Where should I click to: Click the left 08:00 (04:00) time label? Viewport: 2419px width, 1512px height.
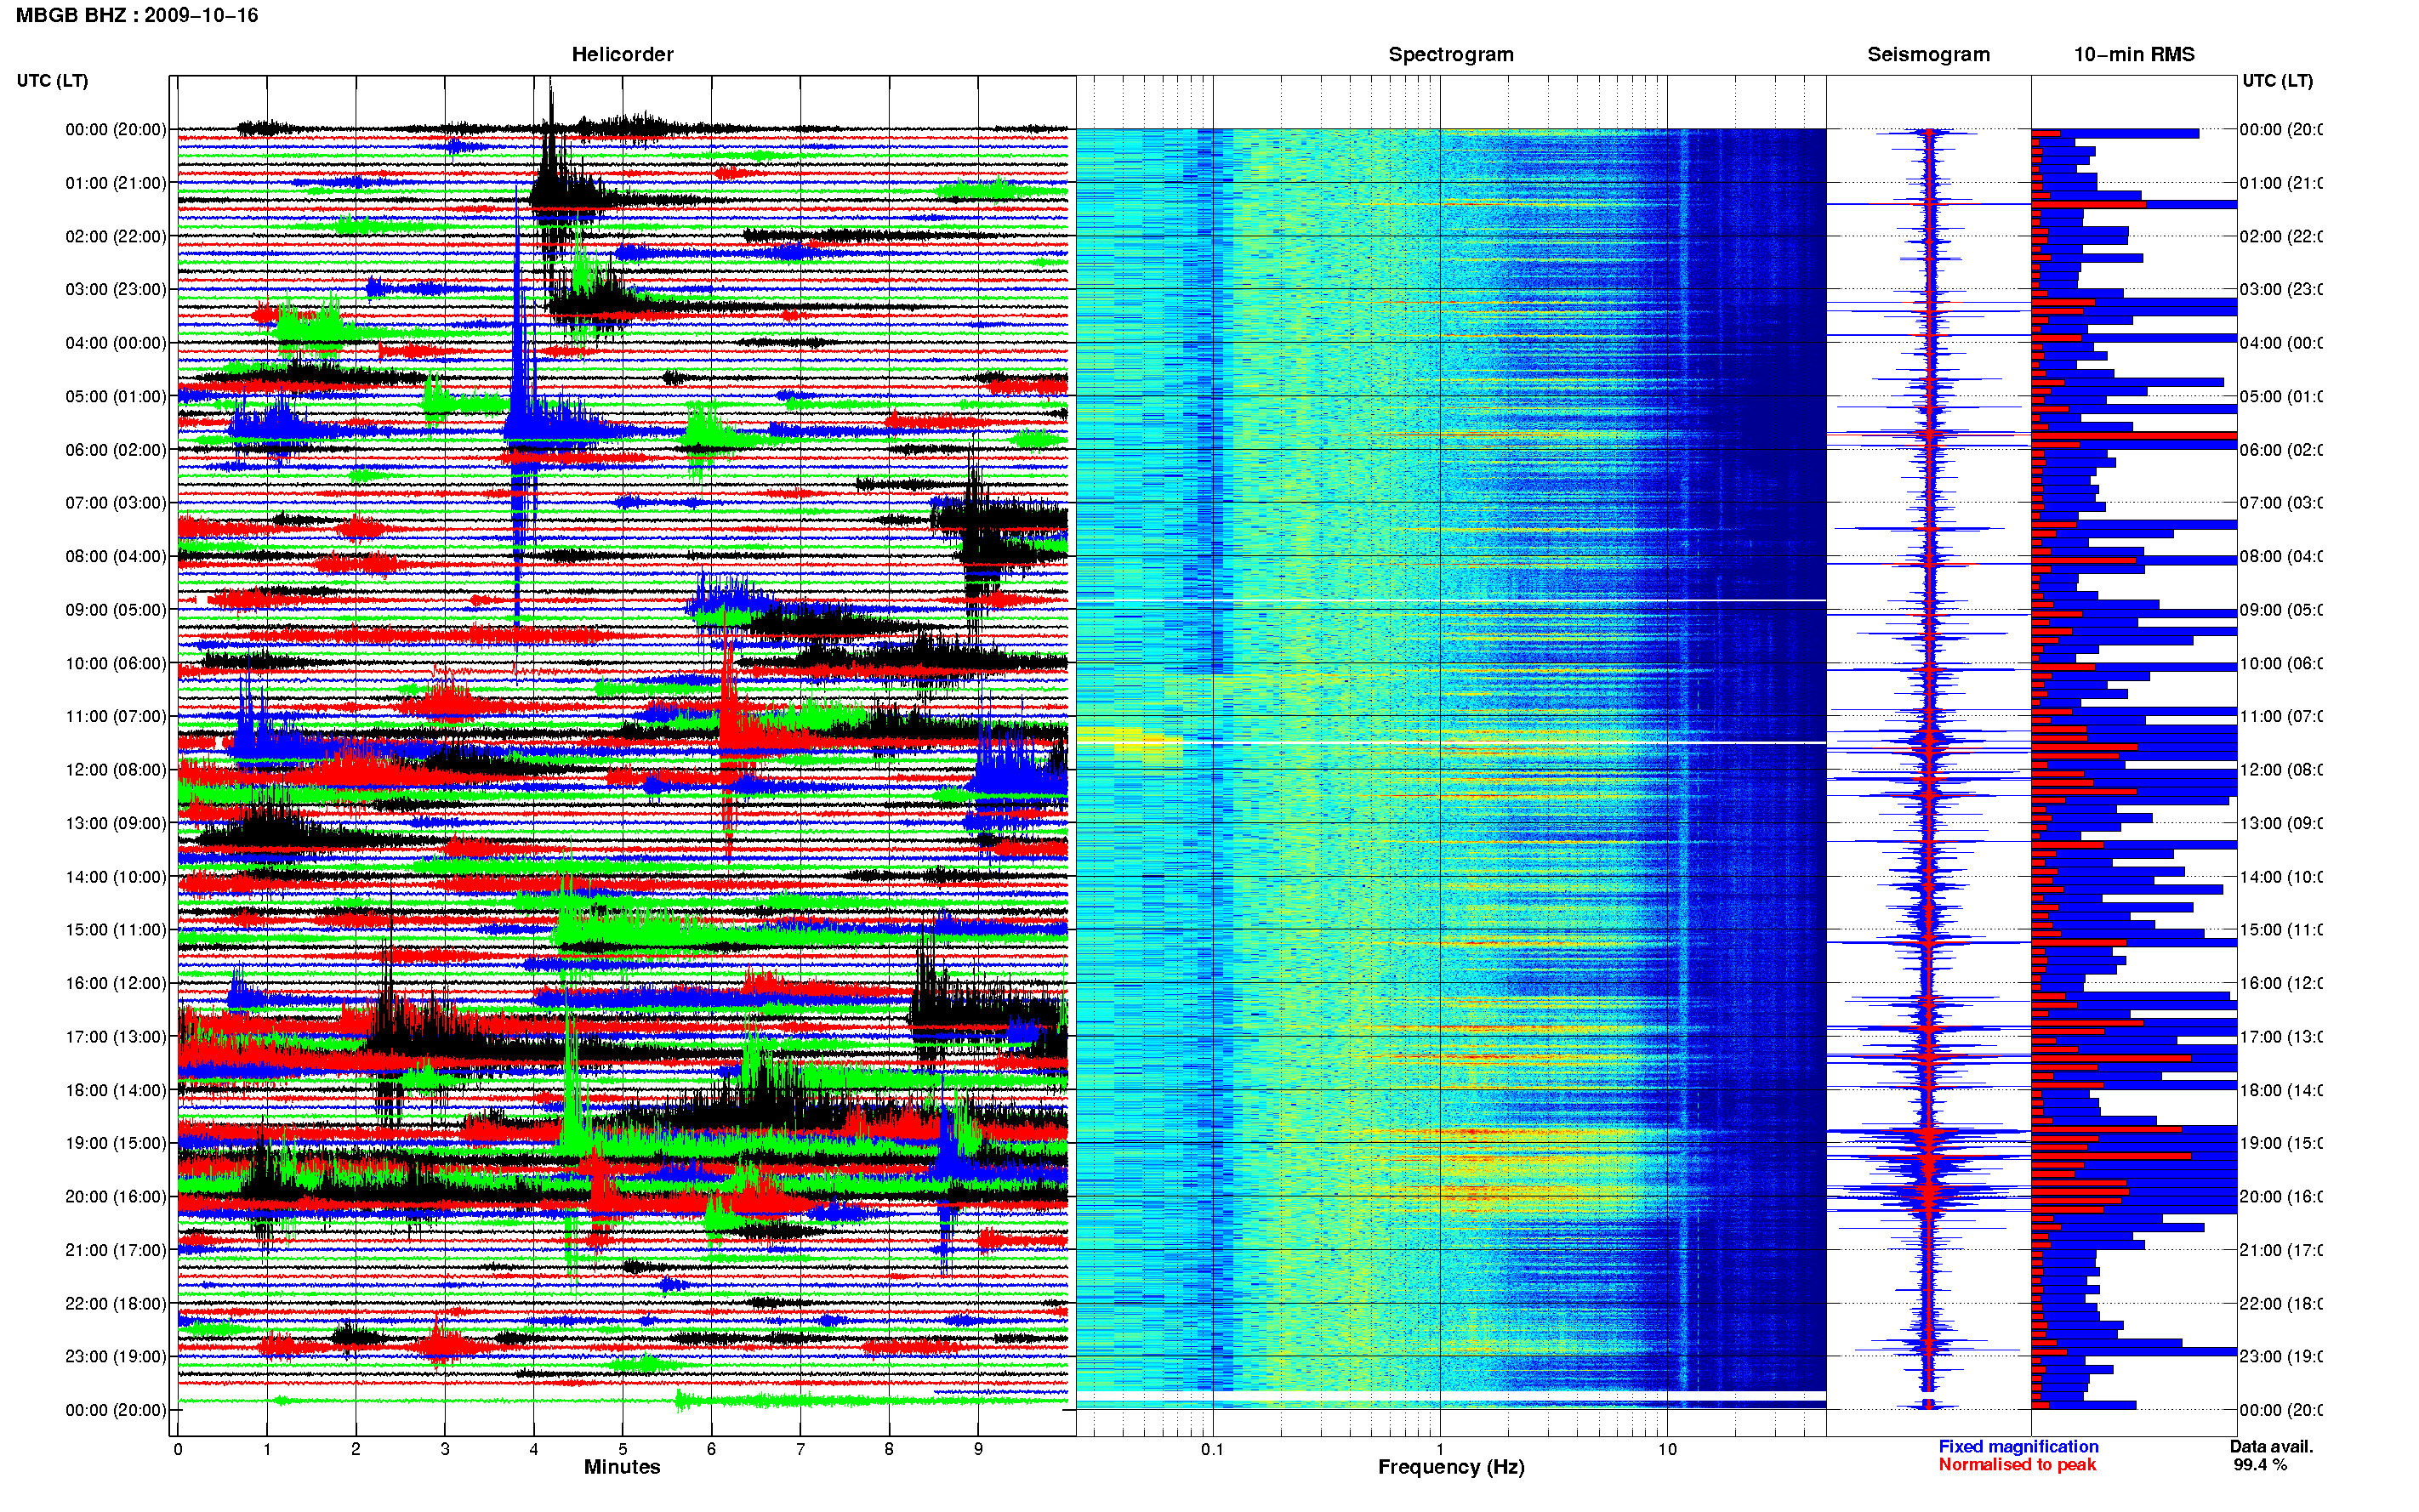point(116,556)
